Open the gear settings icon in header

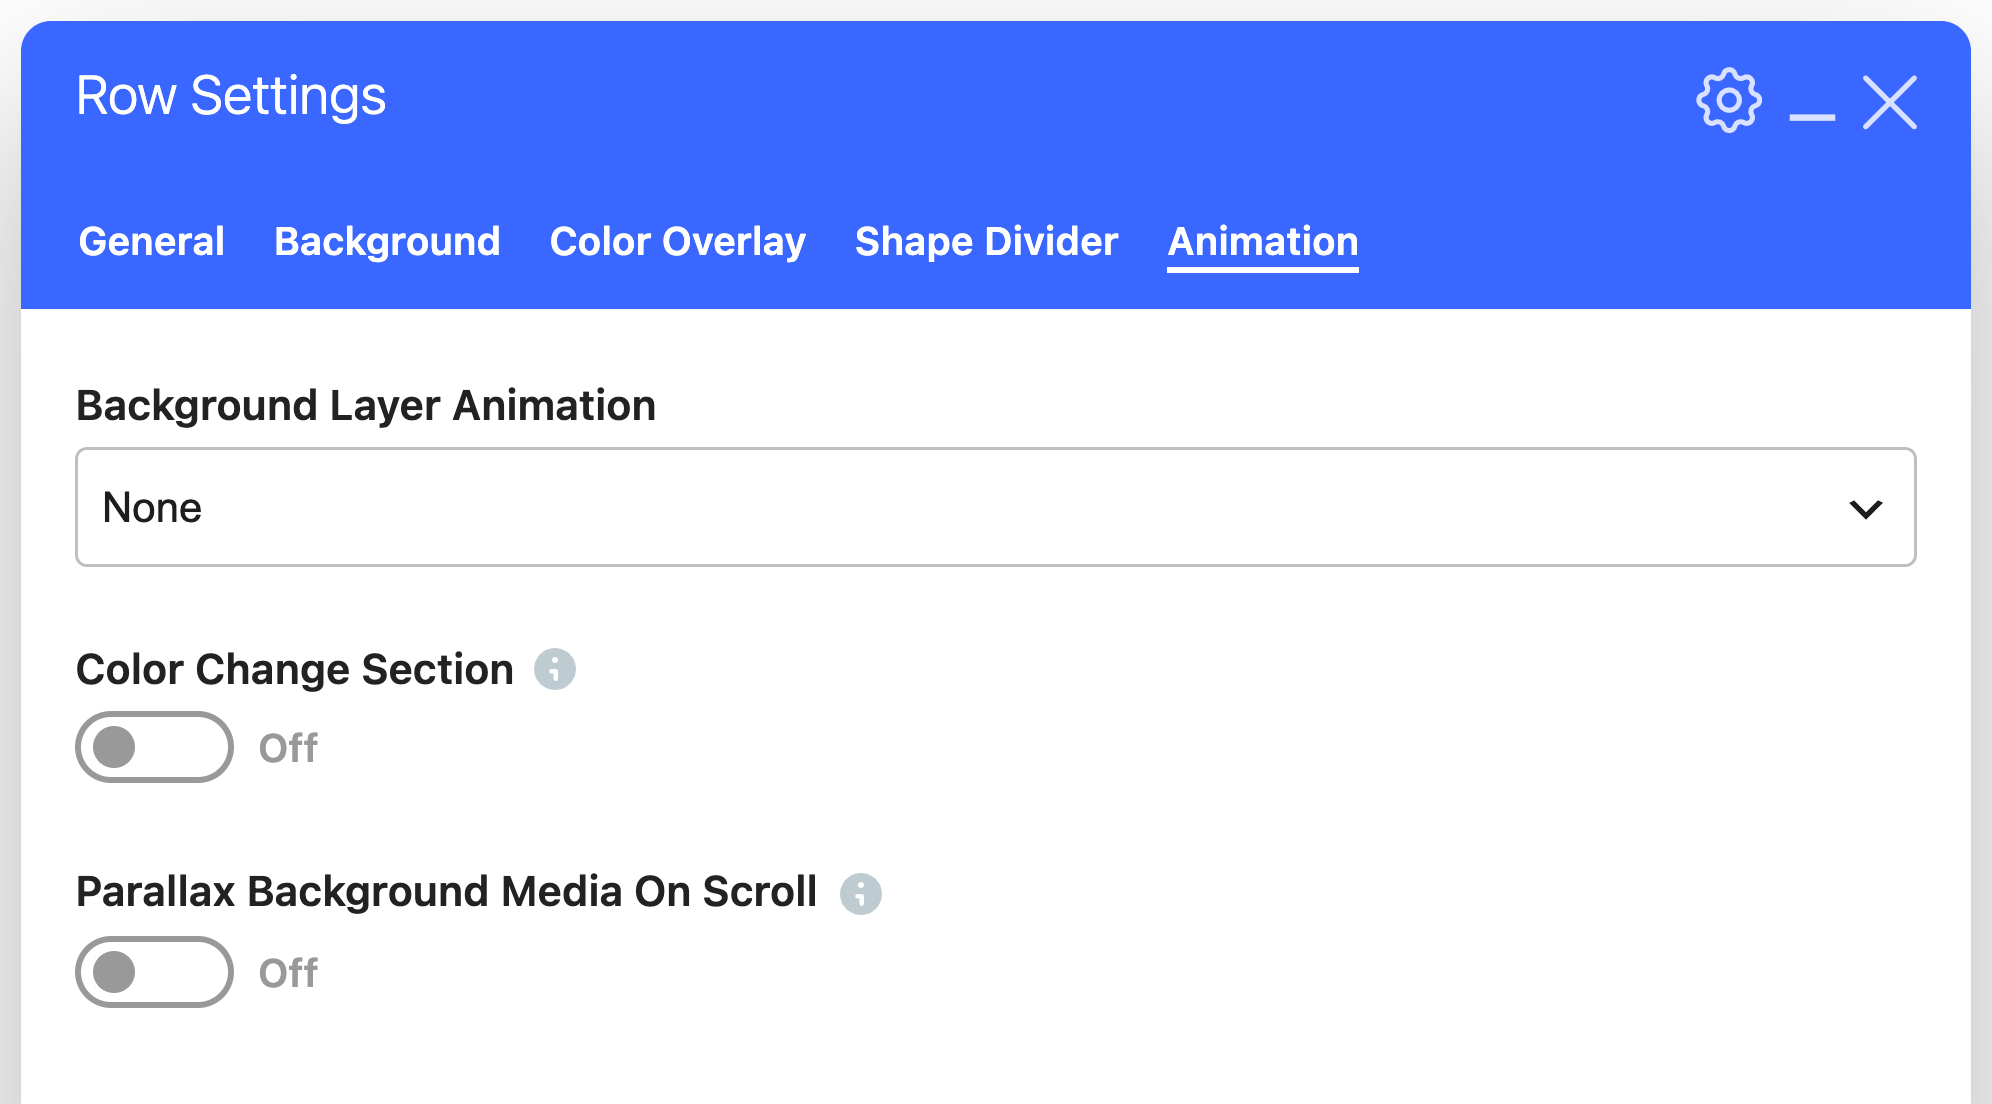(1729, 100)
